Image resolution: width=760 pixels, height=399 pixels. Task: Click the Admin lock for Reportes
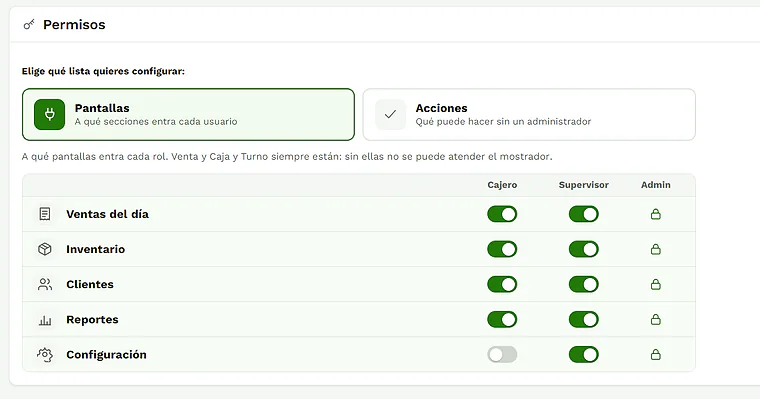click(655, 319)
